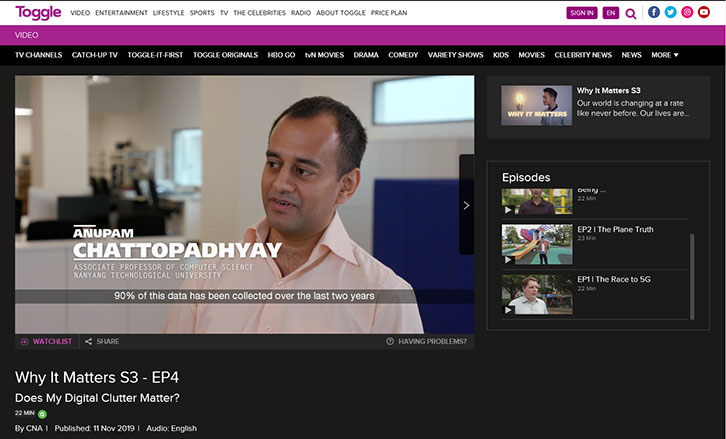Click the 'Audio: English' text
This screenshot has width=726, height=439.
(171, 428)
